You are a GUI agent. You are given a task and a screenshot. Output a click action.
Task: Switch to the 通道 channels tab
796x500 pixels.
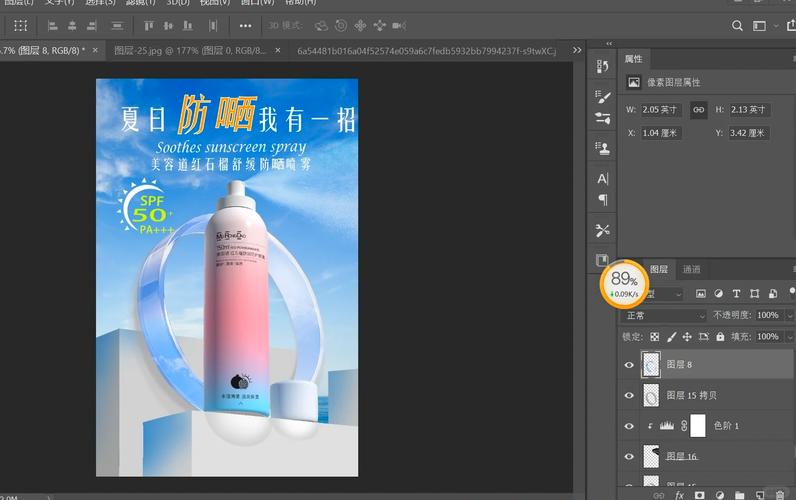click(x=691, y=270)
